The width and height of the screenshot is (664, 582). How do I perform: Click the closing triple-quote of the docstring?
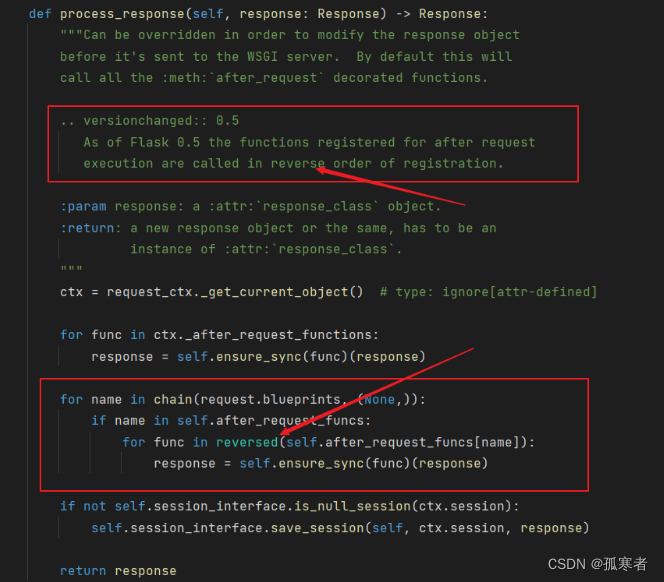(71, 269)
